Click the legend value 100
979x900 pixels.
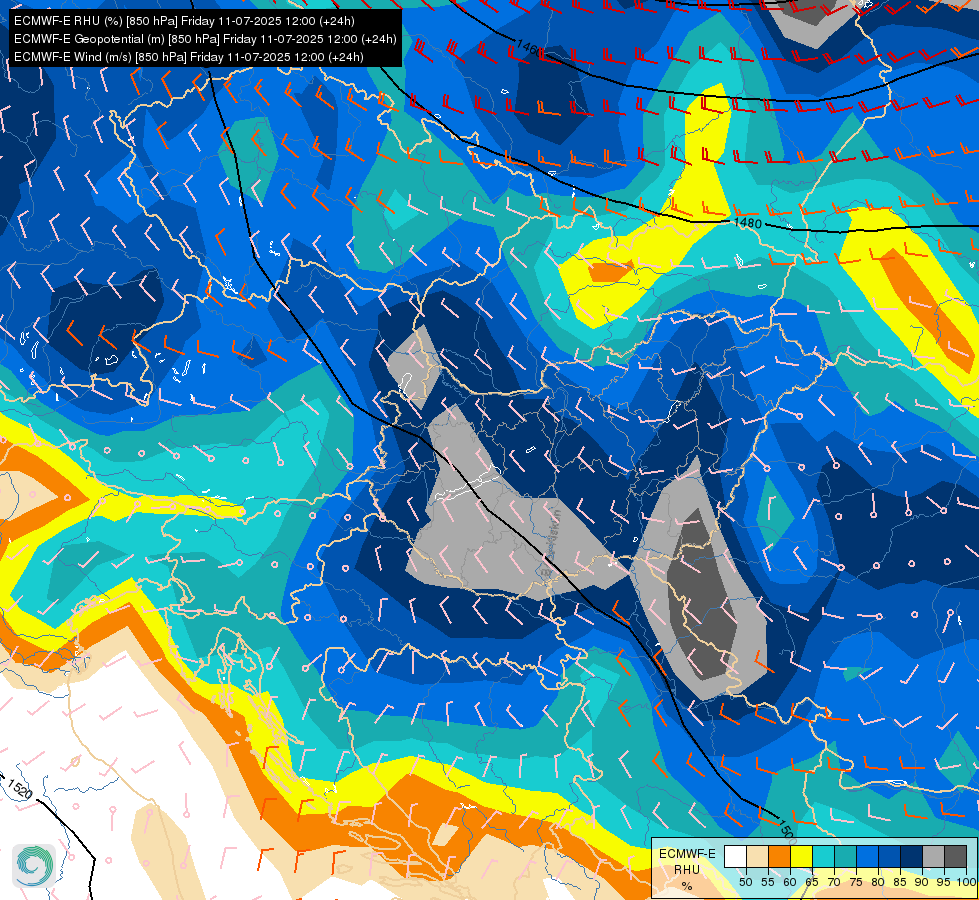pyautogui.click(x=967, y=882)
